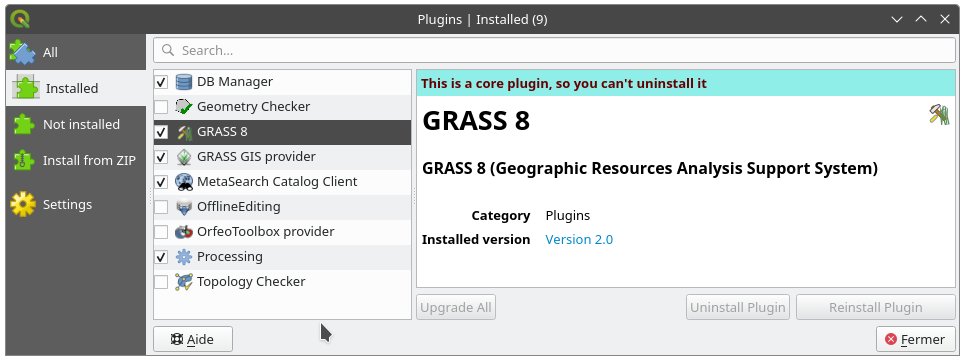Click the Category label
This screenshot has width=963, height=364.
[x=501, y=215]
